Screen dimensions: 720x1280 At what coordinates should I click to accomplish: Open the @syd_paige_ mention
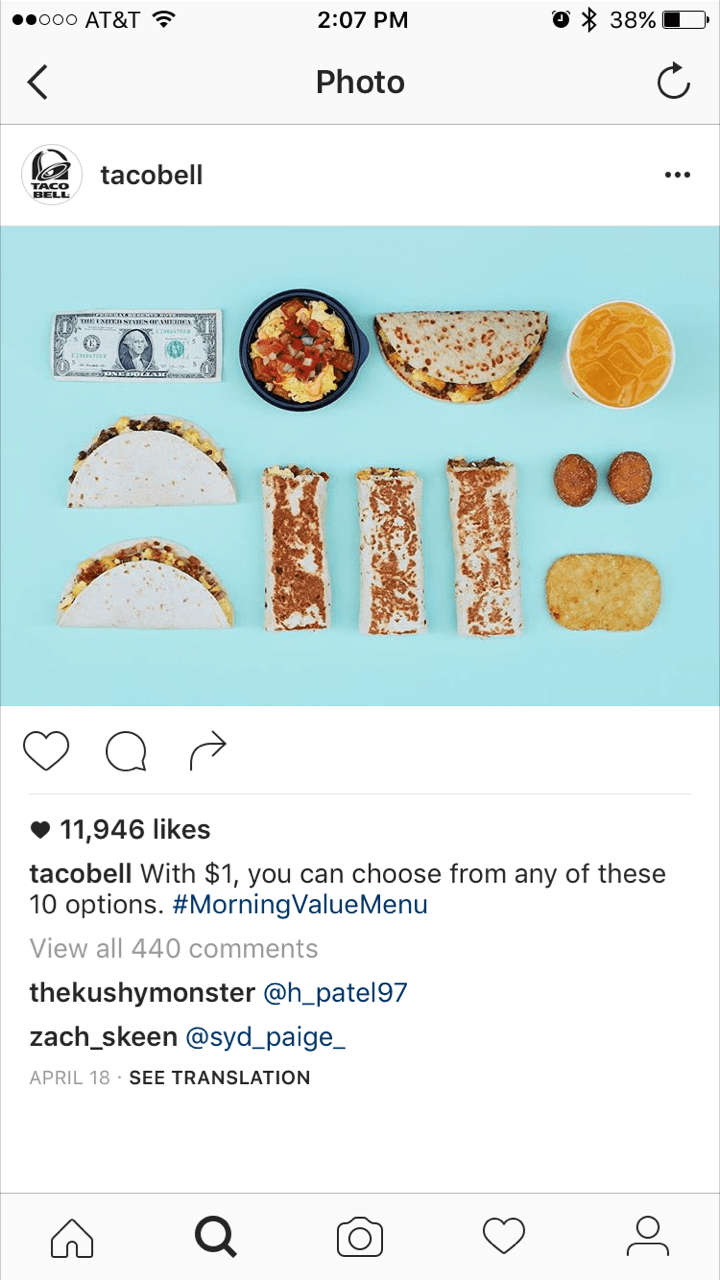tap(266, 1038)
